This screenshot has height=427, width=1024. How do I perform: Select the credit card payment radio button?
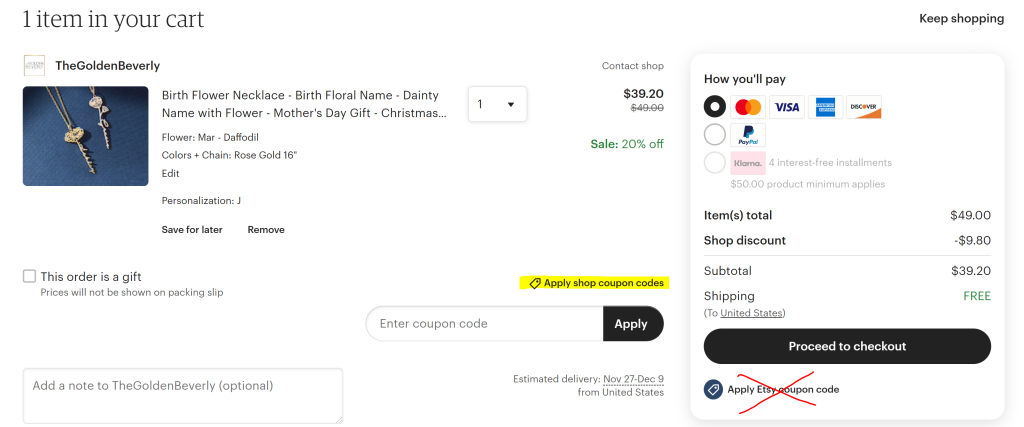coord(715,106)
